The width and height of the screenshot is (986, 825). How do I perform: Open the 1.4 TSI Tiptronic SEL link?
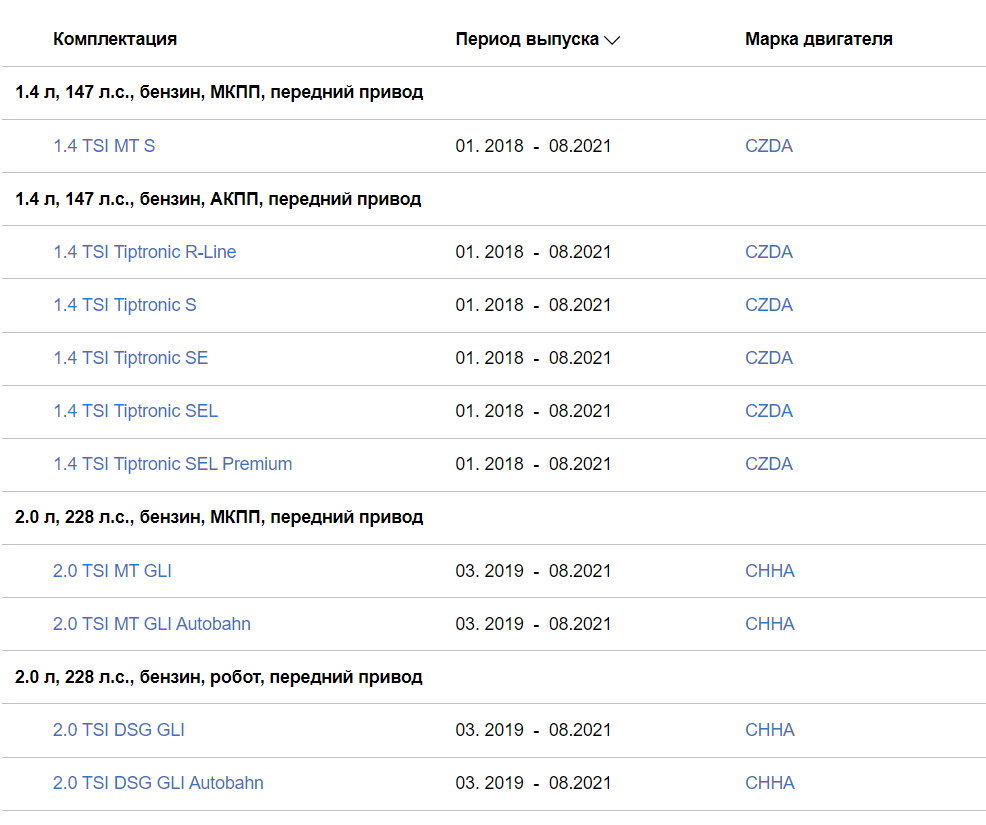pos(135,411)
